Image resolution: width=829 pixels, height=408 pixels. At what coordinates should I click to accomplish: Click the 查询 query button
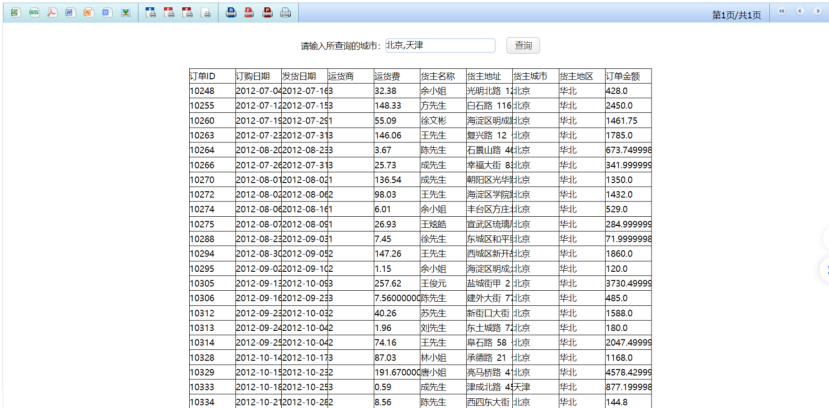523,46
